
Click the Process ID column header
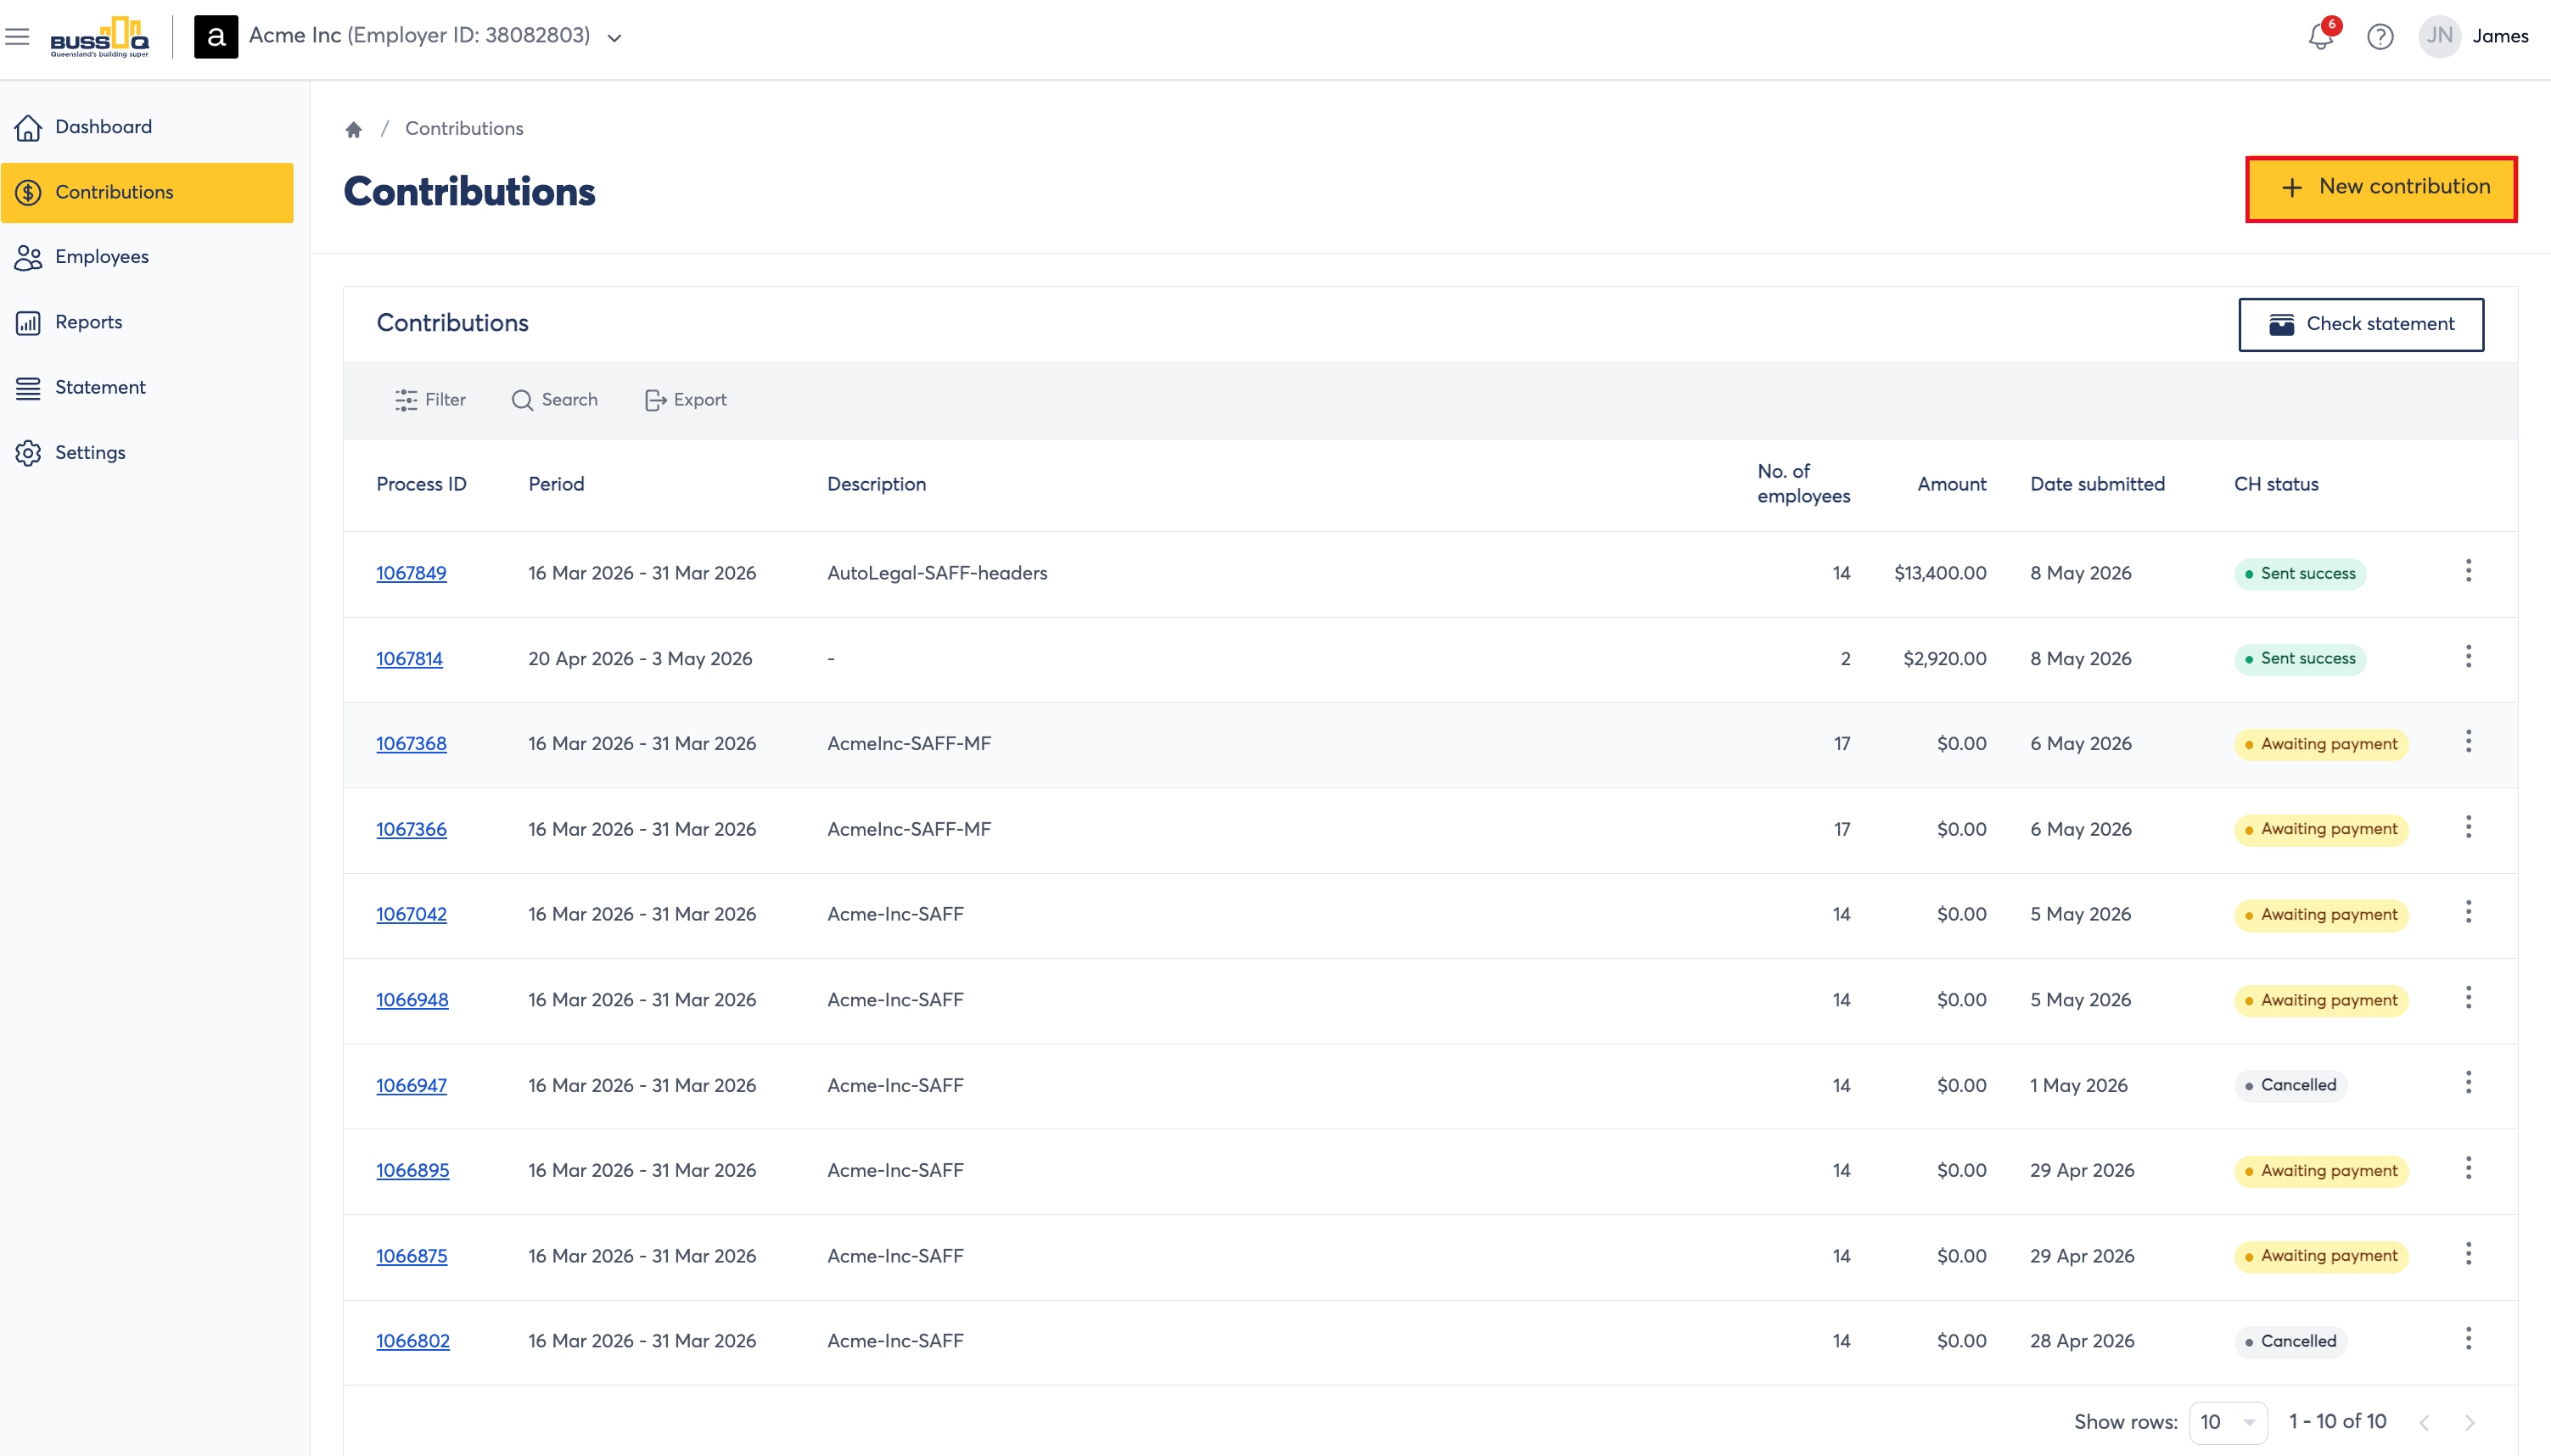coord(421,484)
